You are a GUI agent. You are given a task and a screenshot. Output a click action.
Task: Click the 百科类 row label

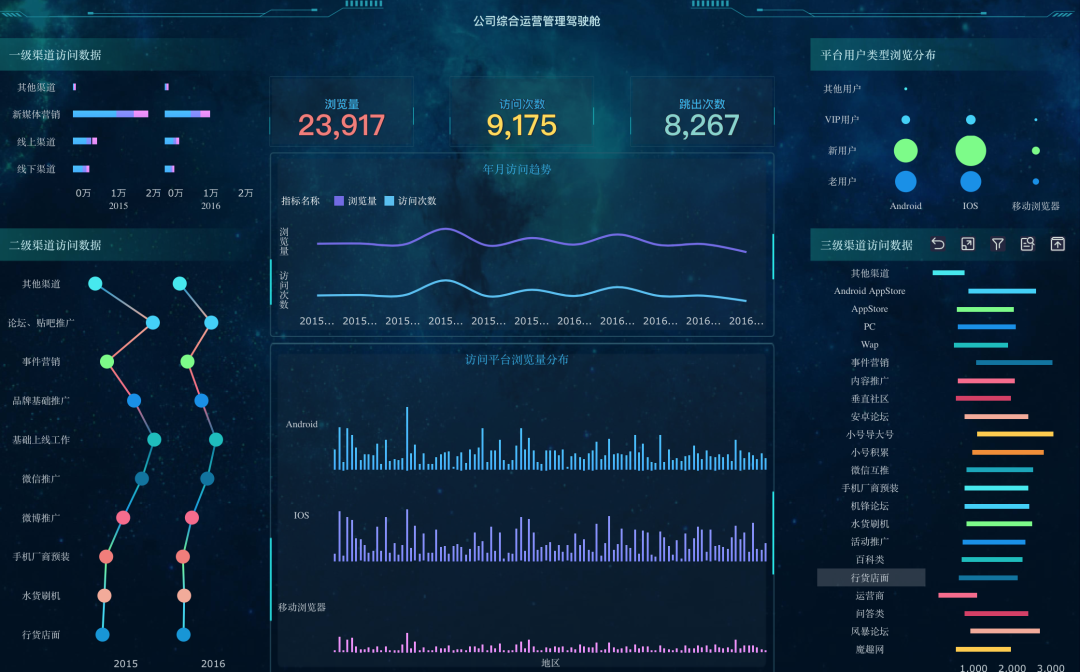870,560
